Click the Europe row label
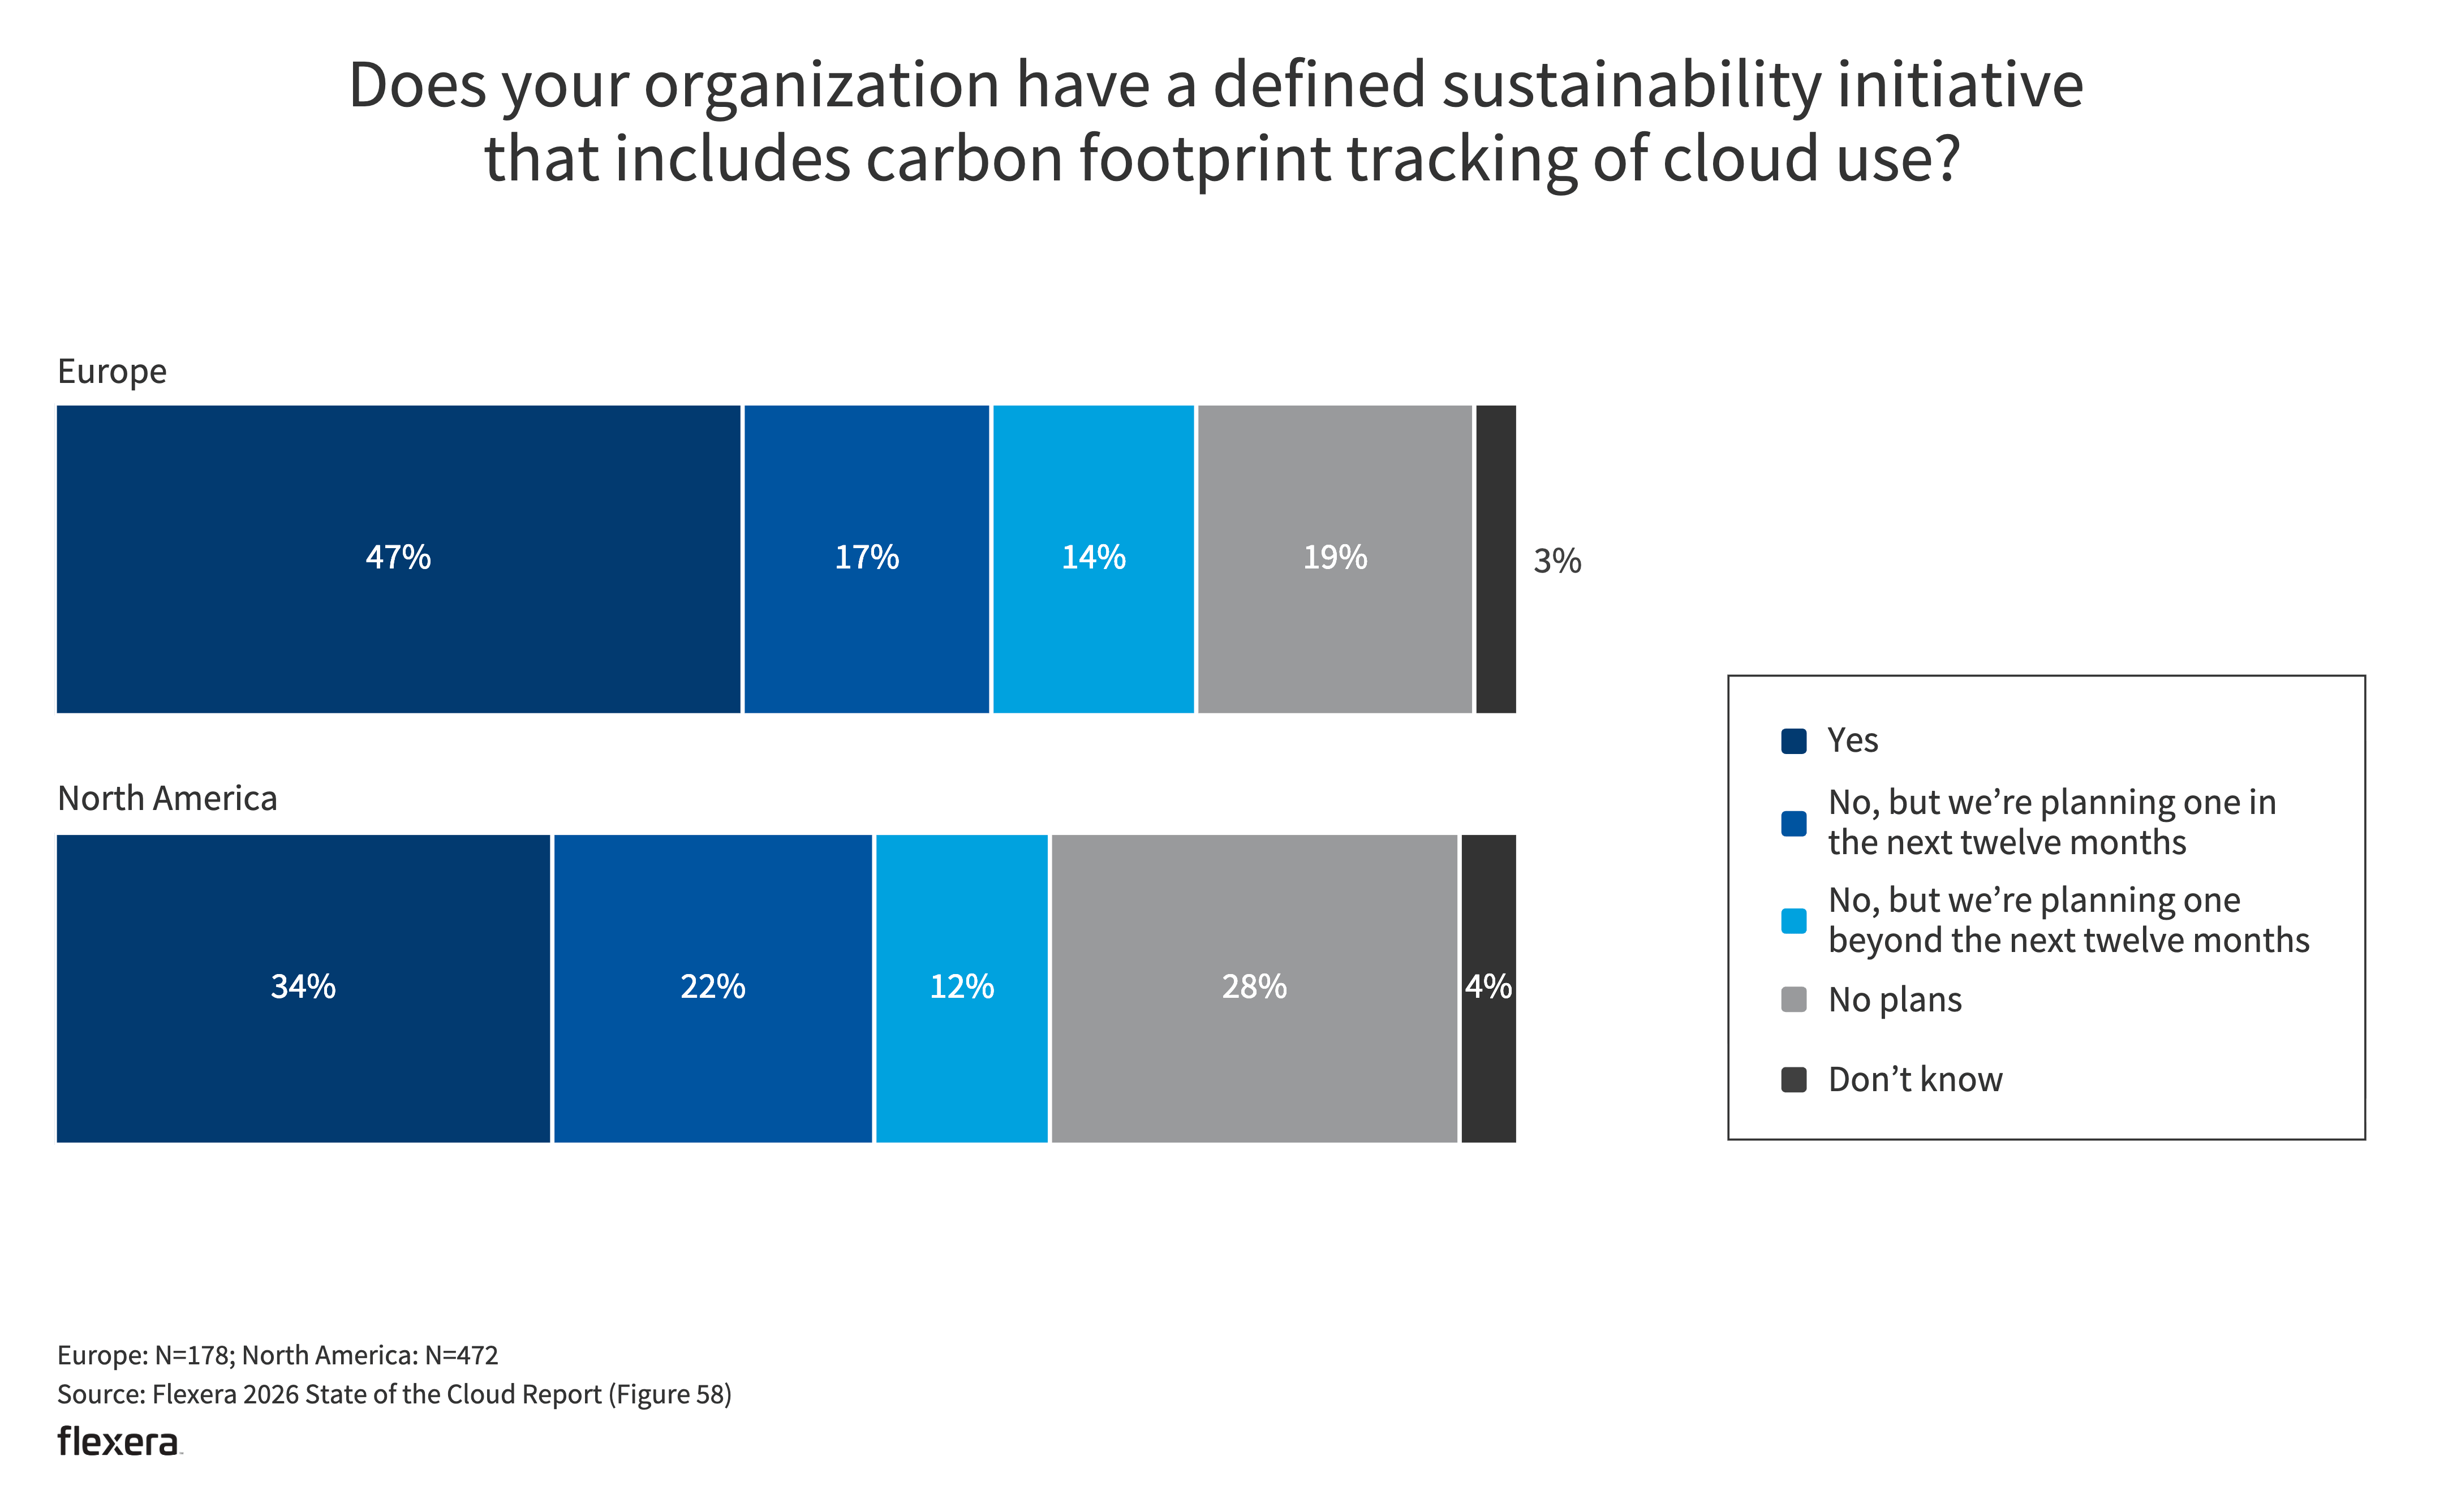The height and width of the screenshot is (1512, 2444). [x=112, y=371]
